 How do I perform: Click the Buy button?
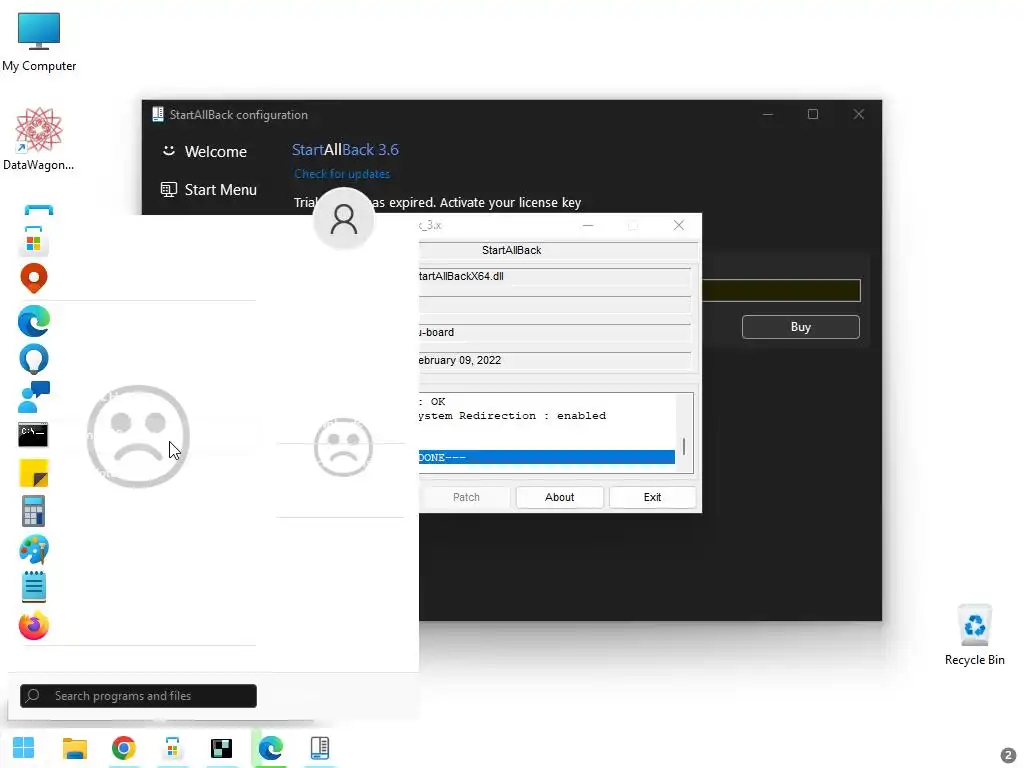point(801,327)
